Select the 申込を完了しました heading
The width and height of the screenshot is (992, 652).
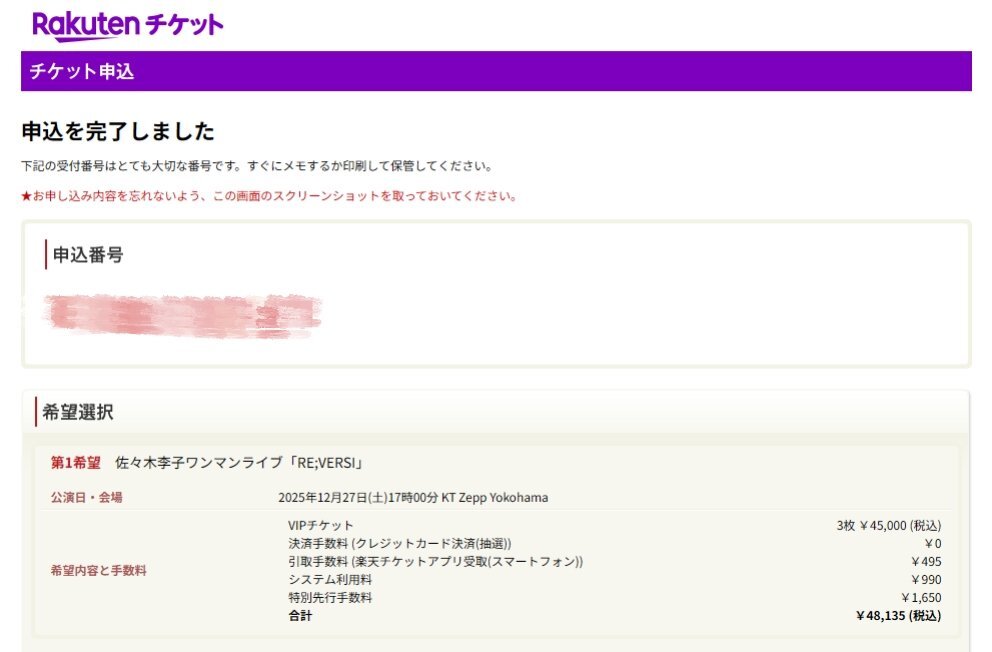click(x=118, y=132)
